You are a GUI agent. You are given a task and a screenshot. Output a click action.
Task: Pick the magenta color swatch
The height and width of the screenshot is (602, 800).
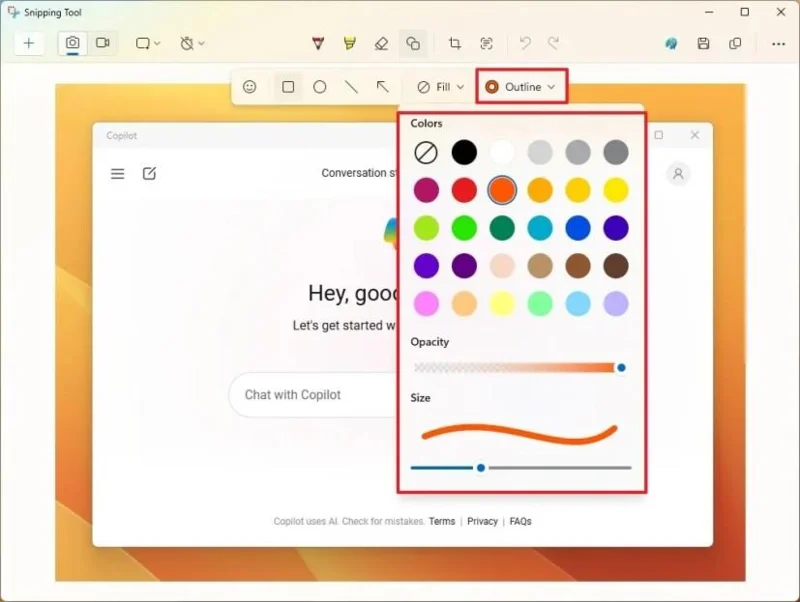pos(426,190)
